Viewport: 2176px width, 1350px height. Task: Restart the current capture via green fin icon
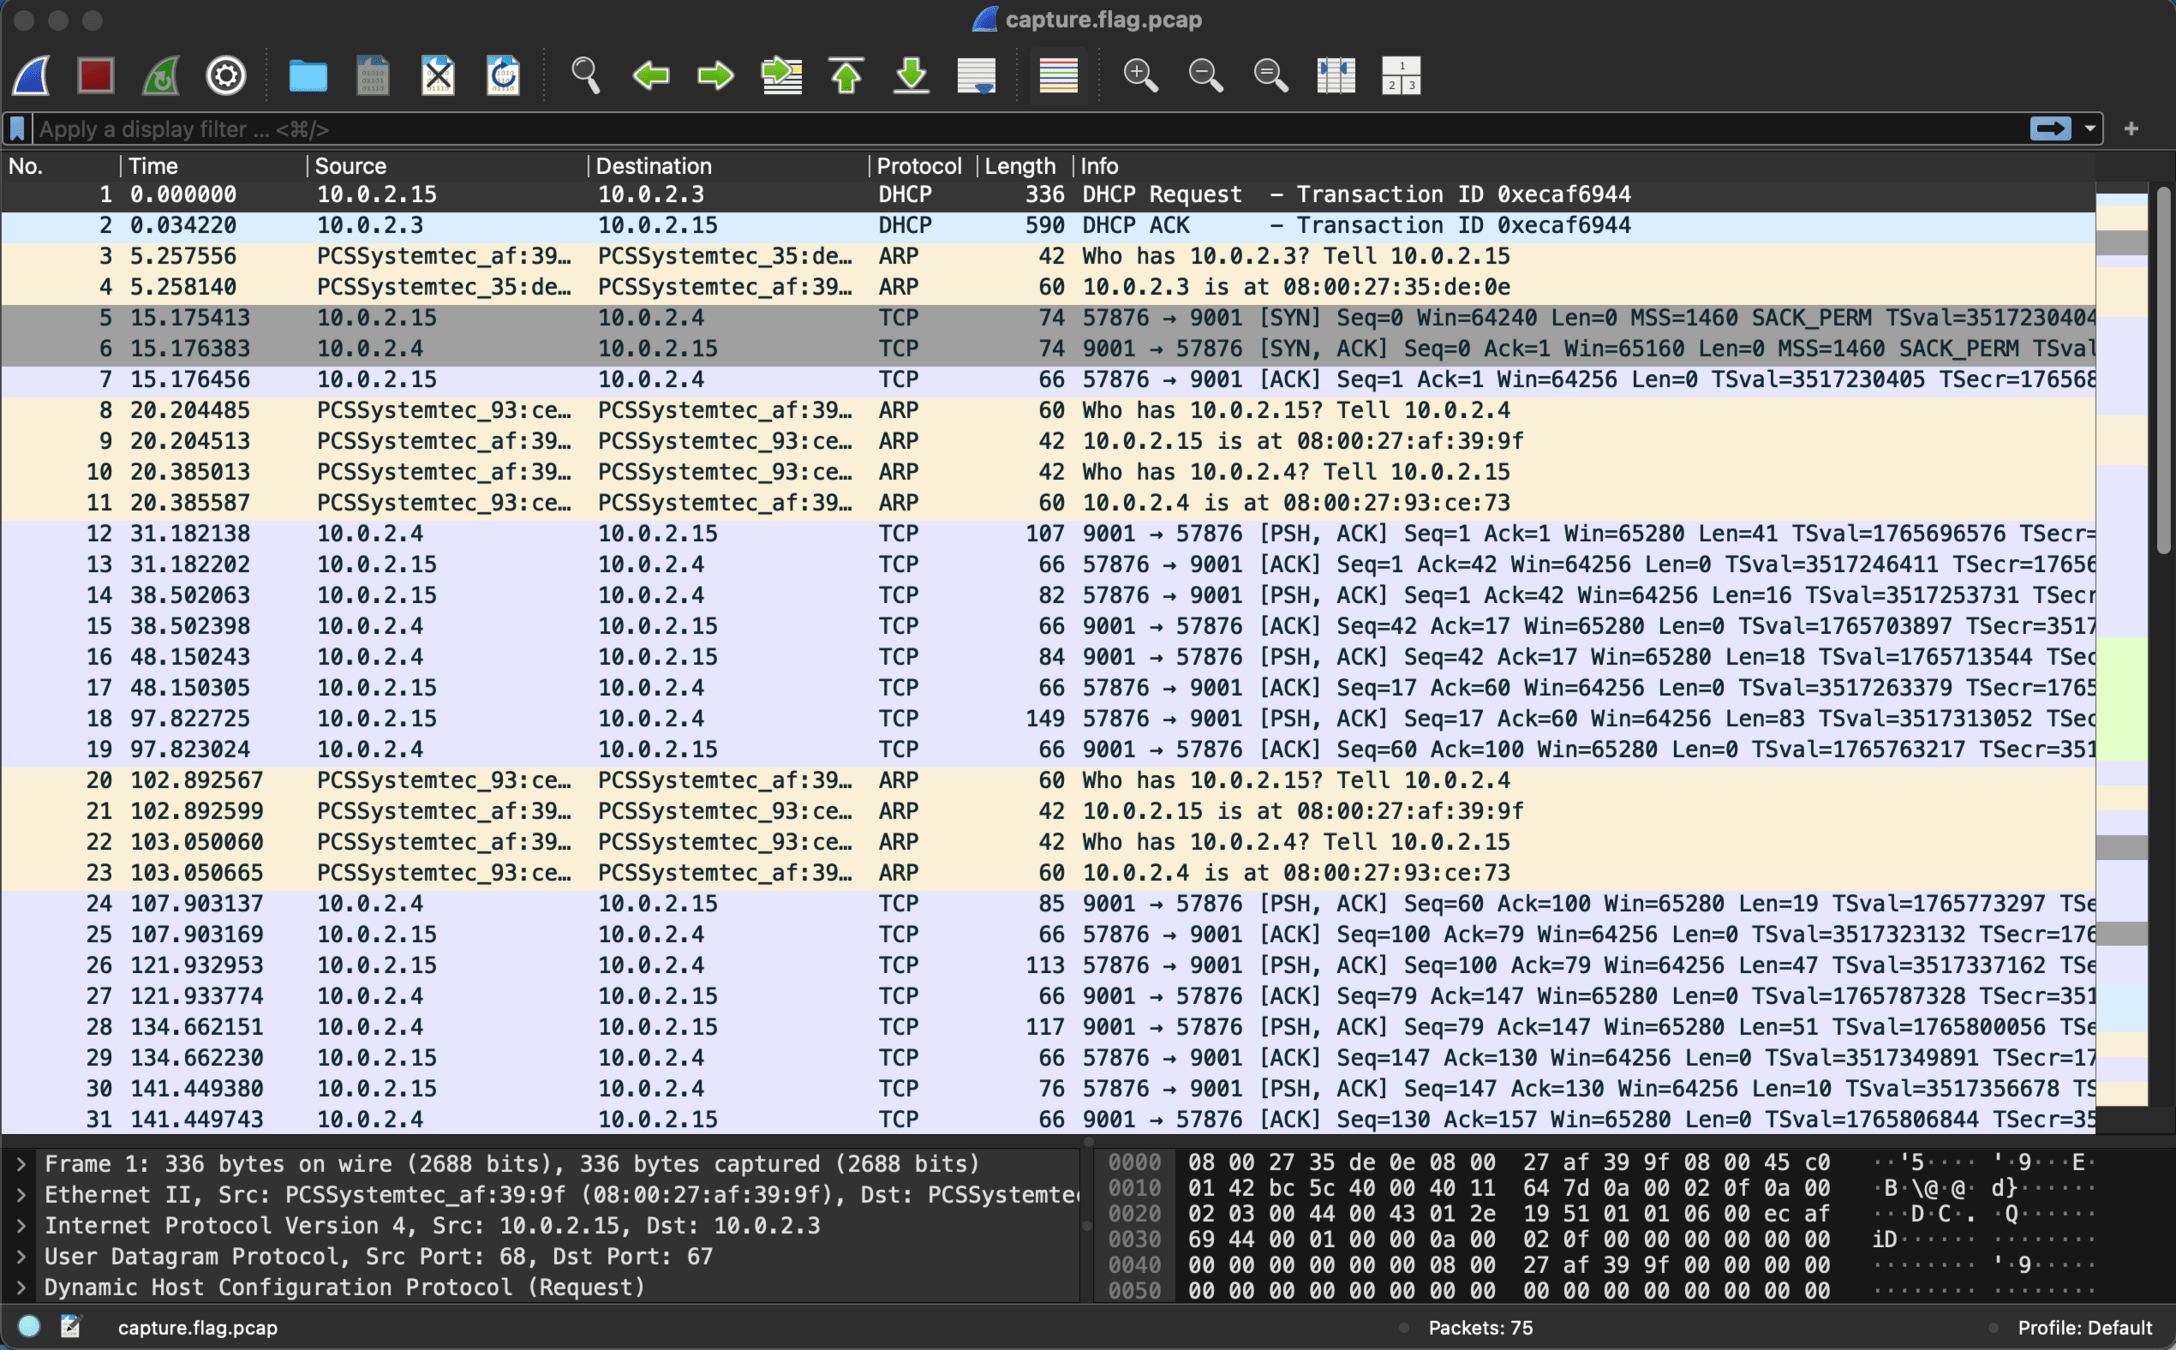(x=161, y=76)
